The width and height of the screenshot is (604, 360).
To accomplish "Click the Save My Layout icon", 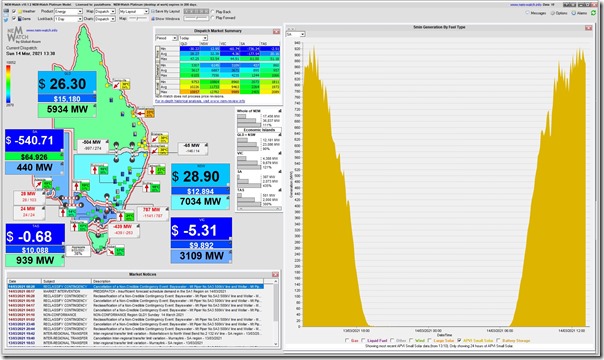I will [x=153, y=12].
